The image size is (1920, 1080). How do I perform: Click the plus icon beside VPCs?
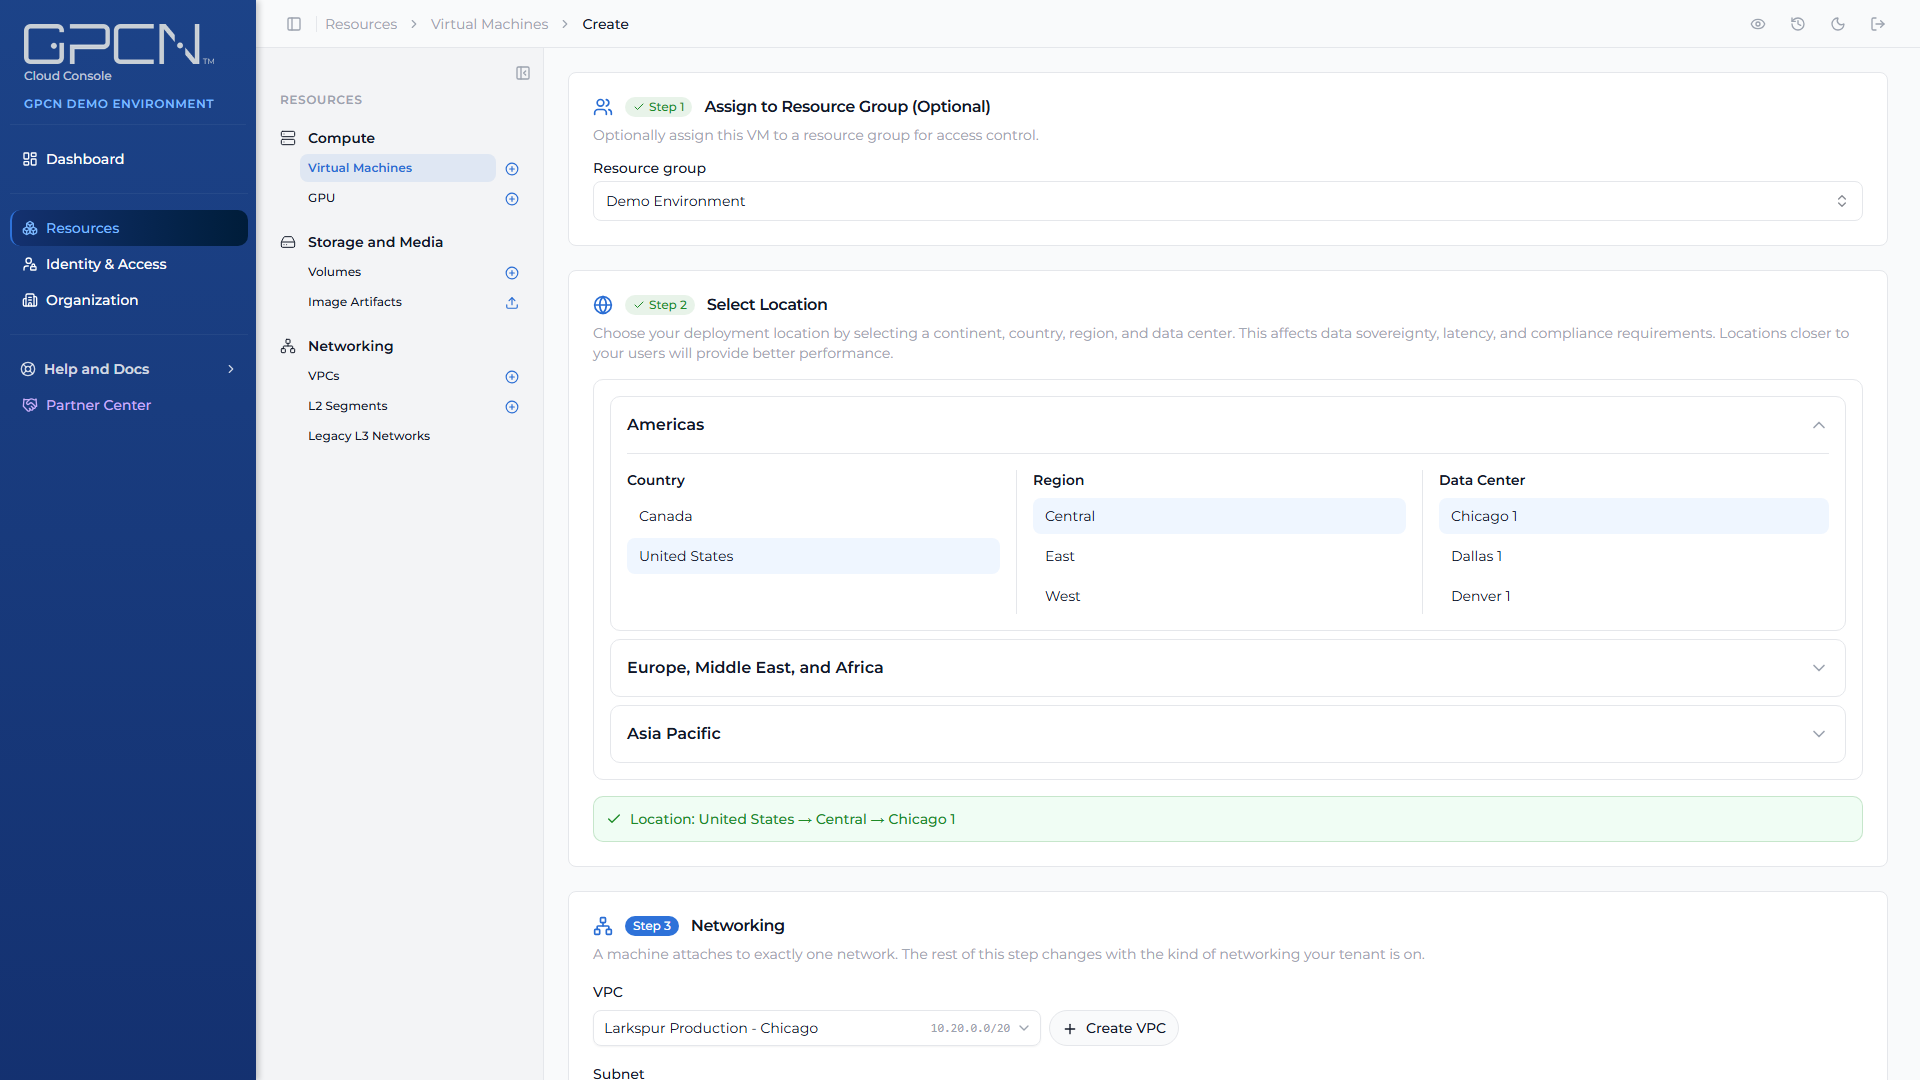pyautogui.click(x=512, y=377)
